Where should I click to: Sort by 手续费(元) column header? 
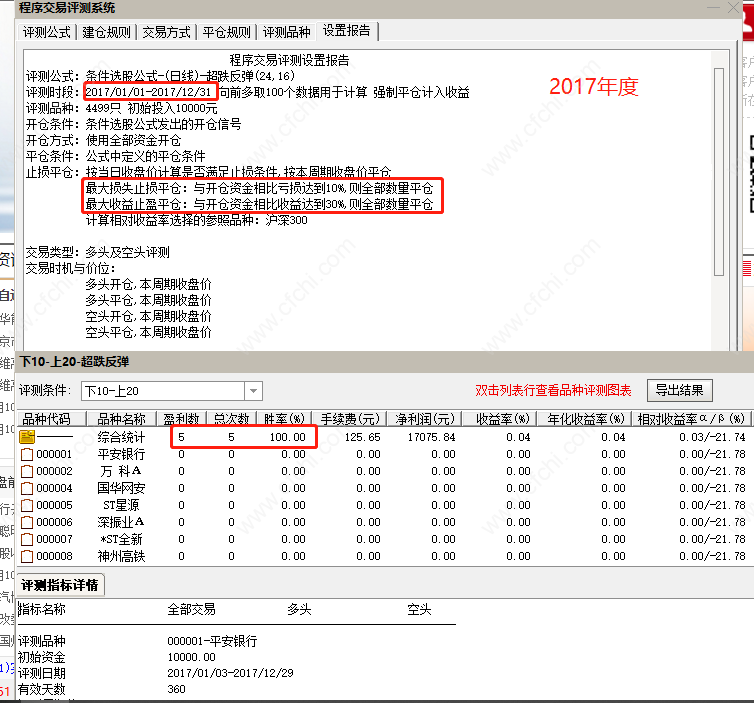tap(350, 419)
